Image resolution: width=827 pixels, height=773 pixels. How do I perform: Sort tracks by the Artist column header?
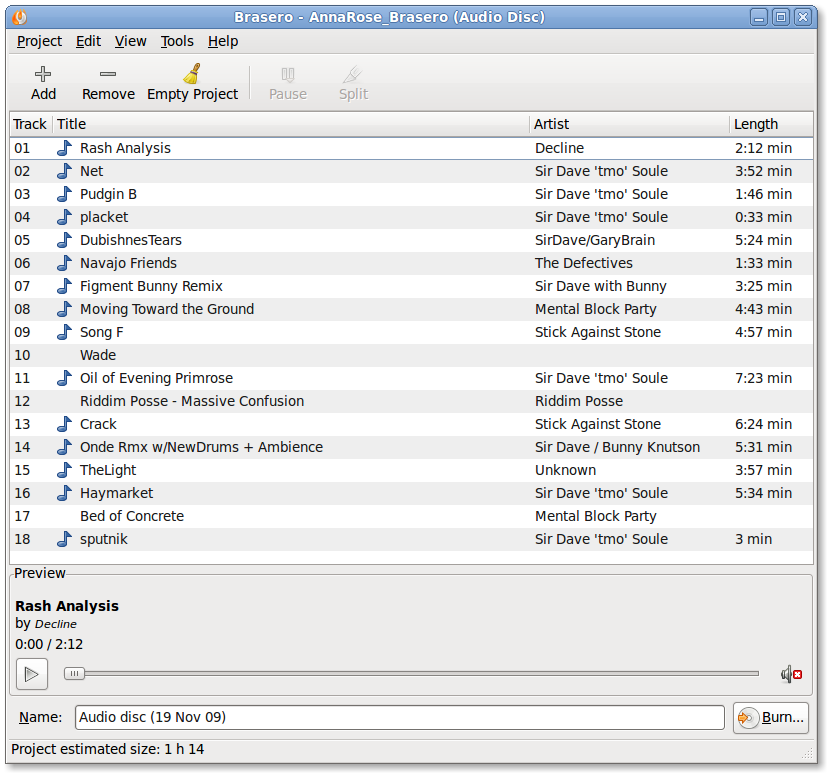coord(629,124)
